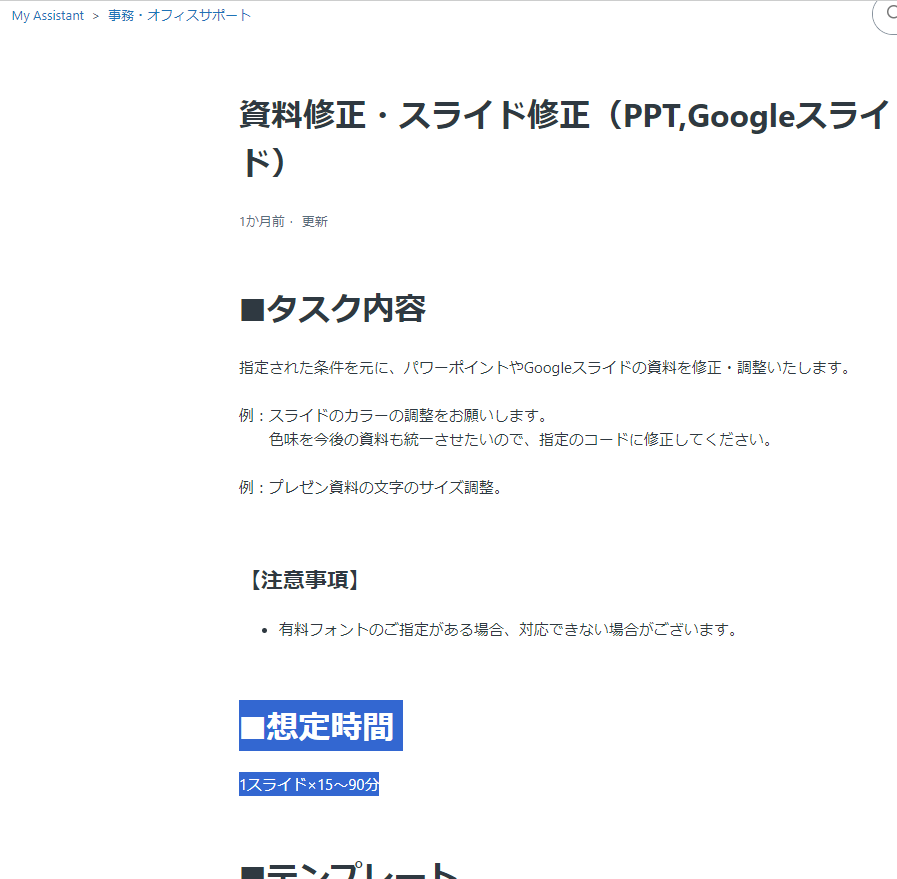
Task: Click the line starting with 色味を今後の資料も
Action: tap(520, 439)
